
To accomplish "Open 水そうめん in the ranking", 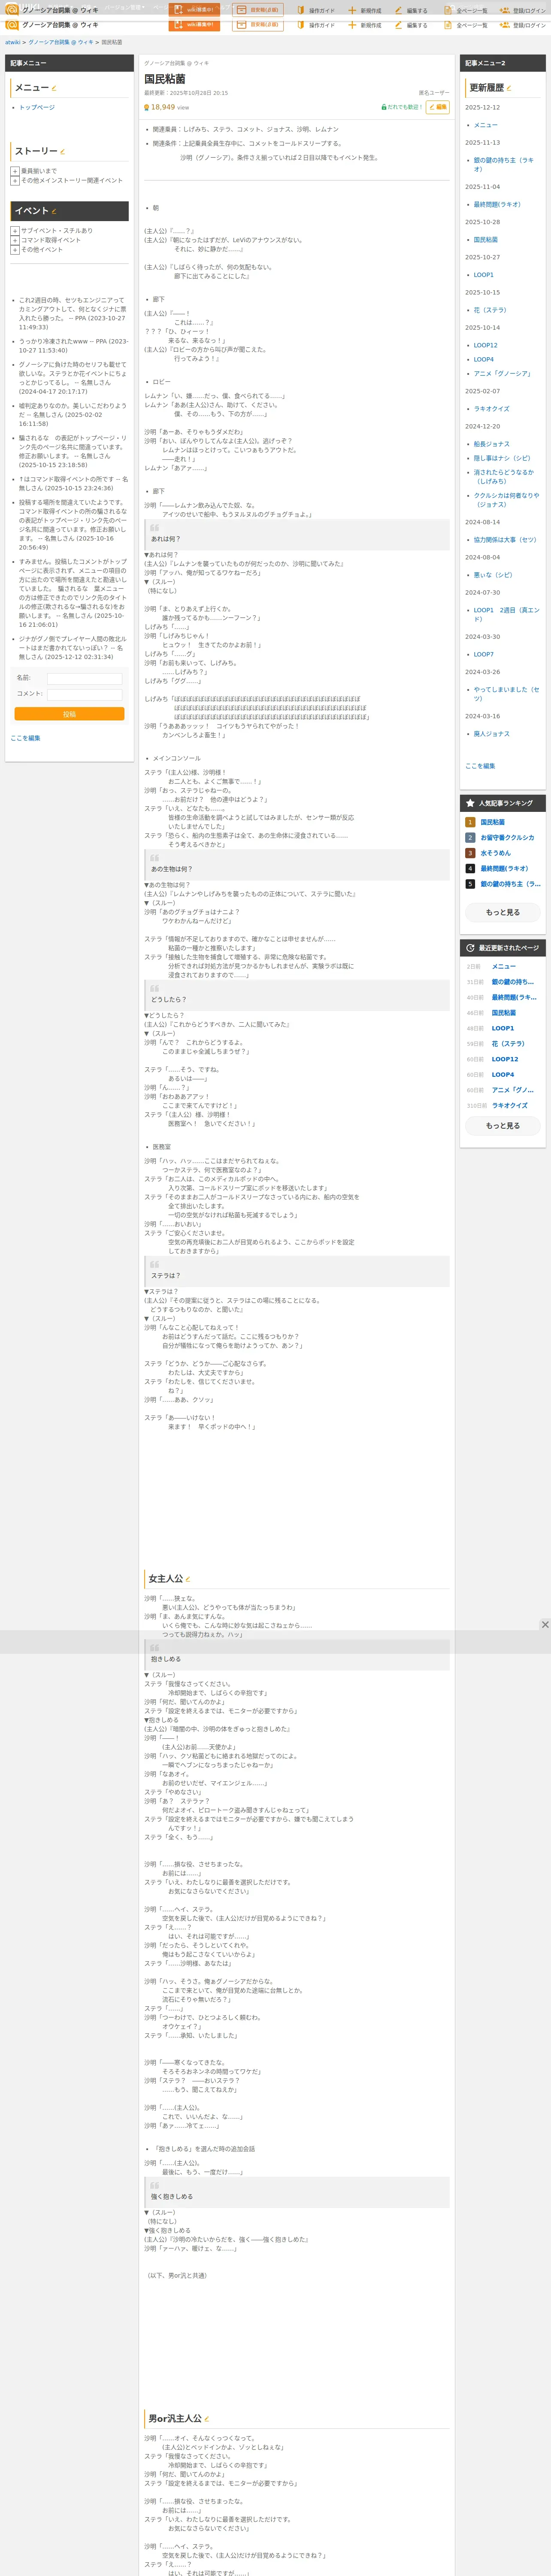I will (495, 853).
